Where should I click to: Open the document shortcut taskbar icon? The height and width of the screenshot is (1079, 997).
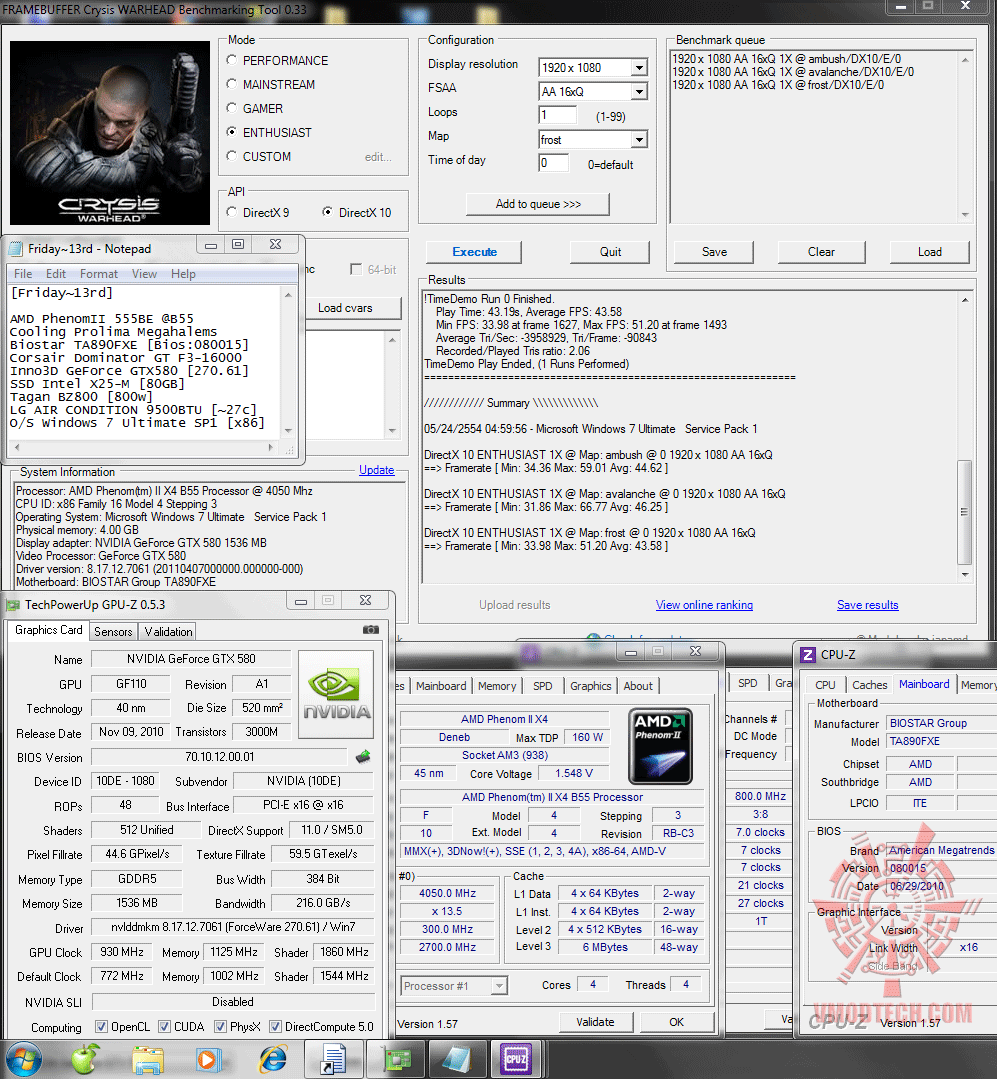[x=334, y=1059]
